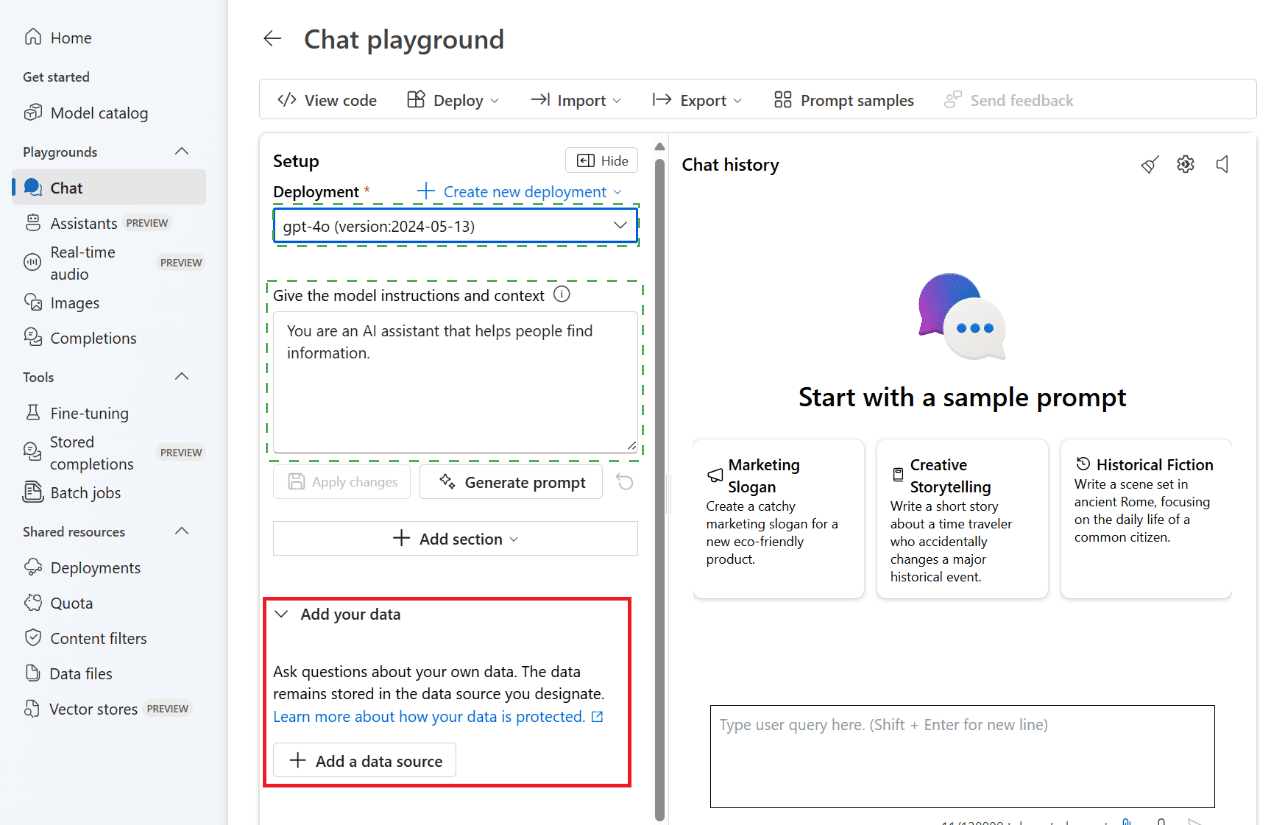Open the Add section dropdown
The image size is (1271, 825).
[455, 539]
